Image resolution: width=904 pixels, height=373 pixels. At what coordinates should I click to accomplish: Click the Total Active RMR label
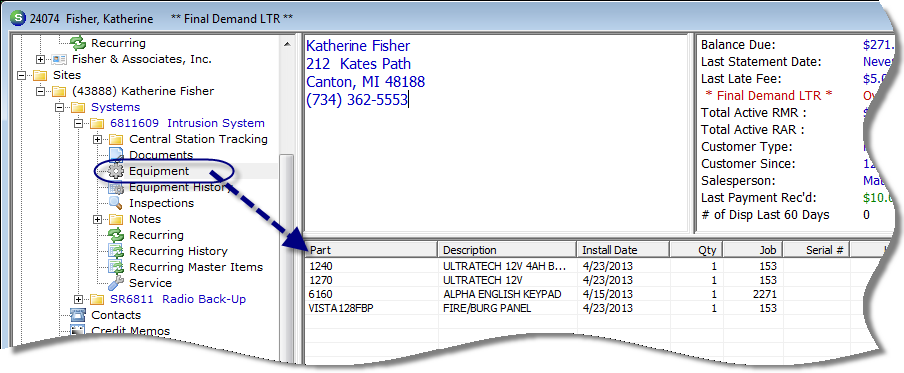pos(754,112)
